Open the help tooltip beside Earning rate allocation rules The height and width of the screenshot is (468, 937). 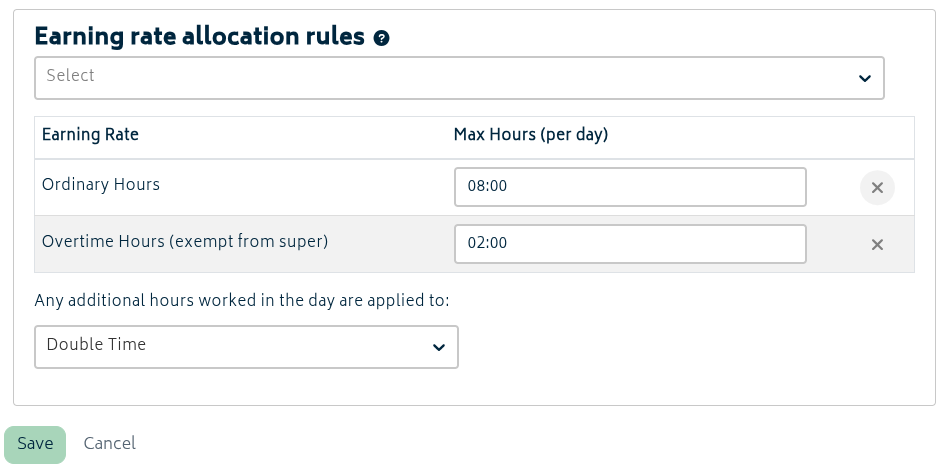381,38
